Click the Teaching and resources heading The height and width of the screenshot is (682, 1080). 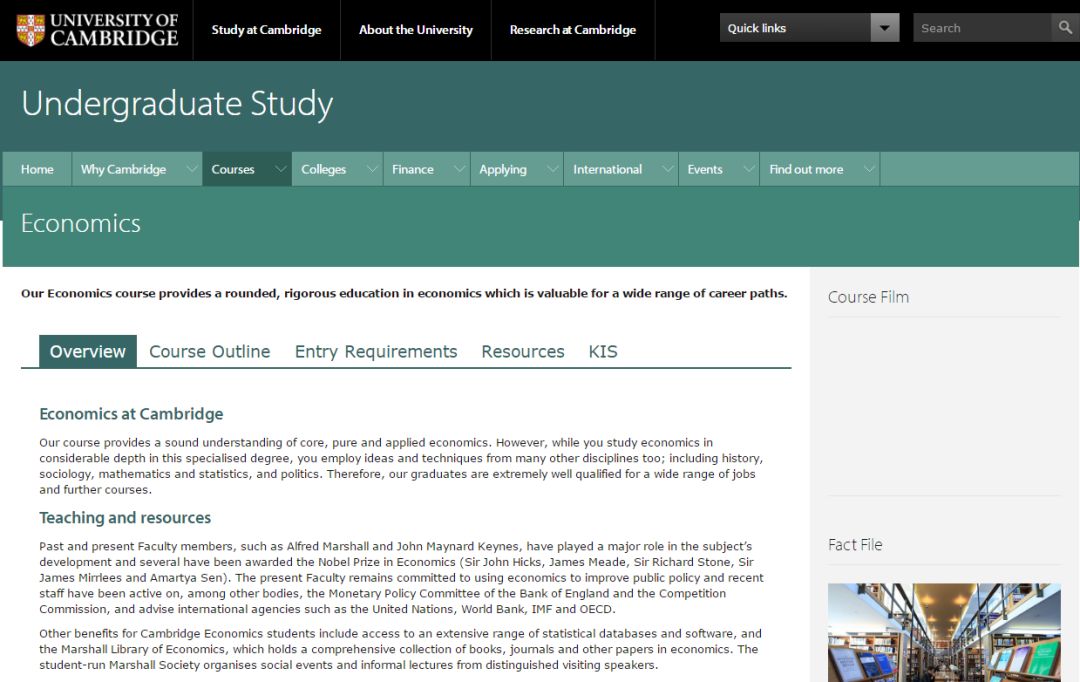click(x=125, y=517)
